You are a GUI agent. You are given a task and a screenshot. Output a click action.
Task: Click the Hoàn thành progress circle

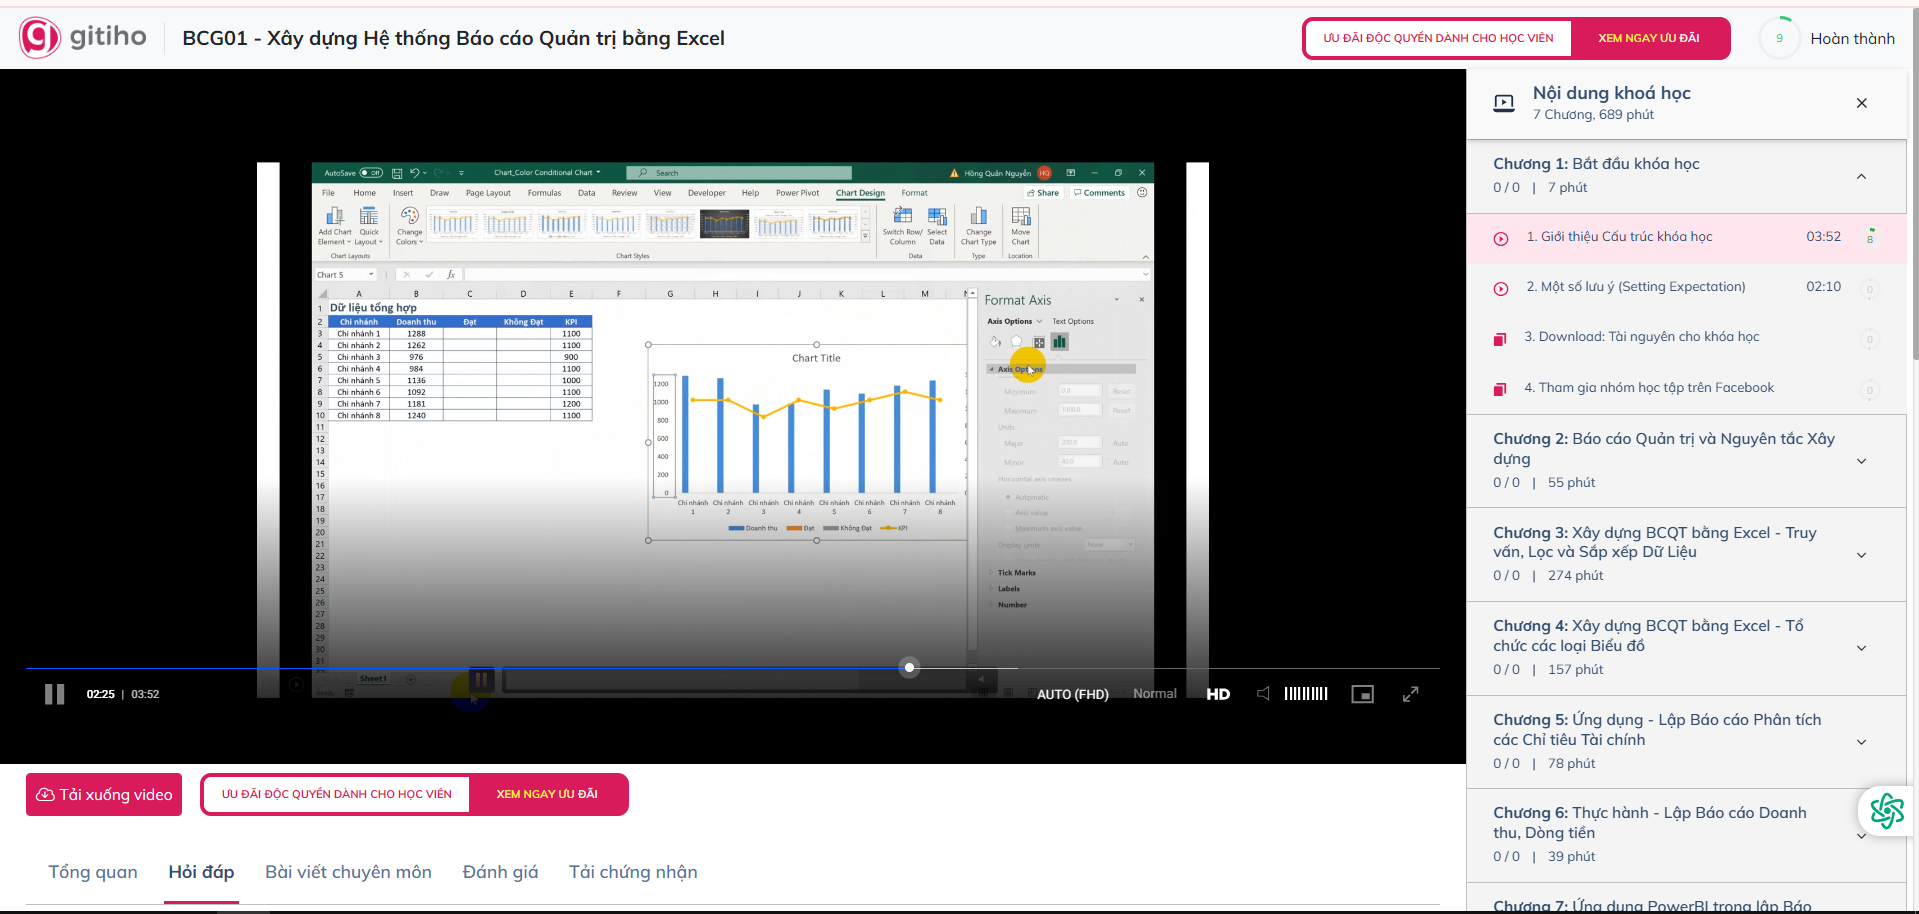coord(1779,38)
